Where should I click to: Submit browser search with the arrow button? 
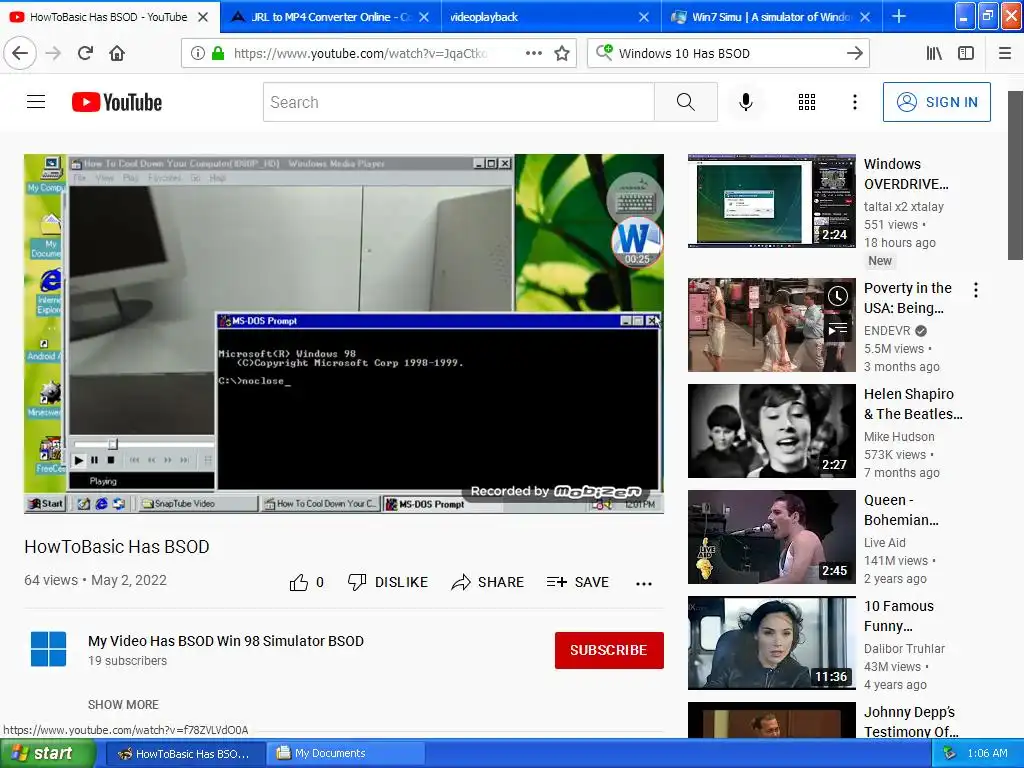pos(854,54)
